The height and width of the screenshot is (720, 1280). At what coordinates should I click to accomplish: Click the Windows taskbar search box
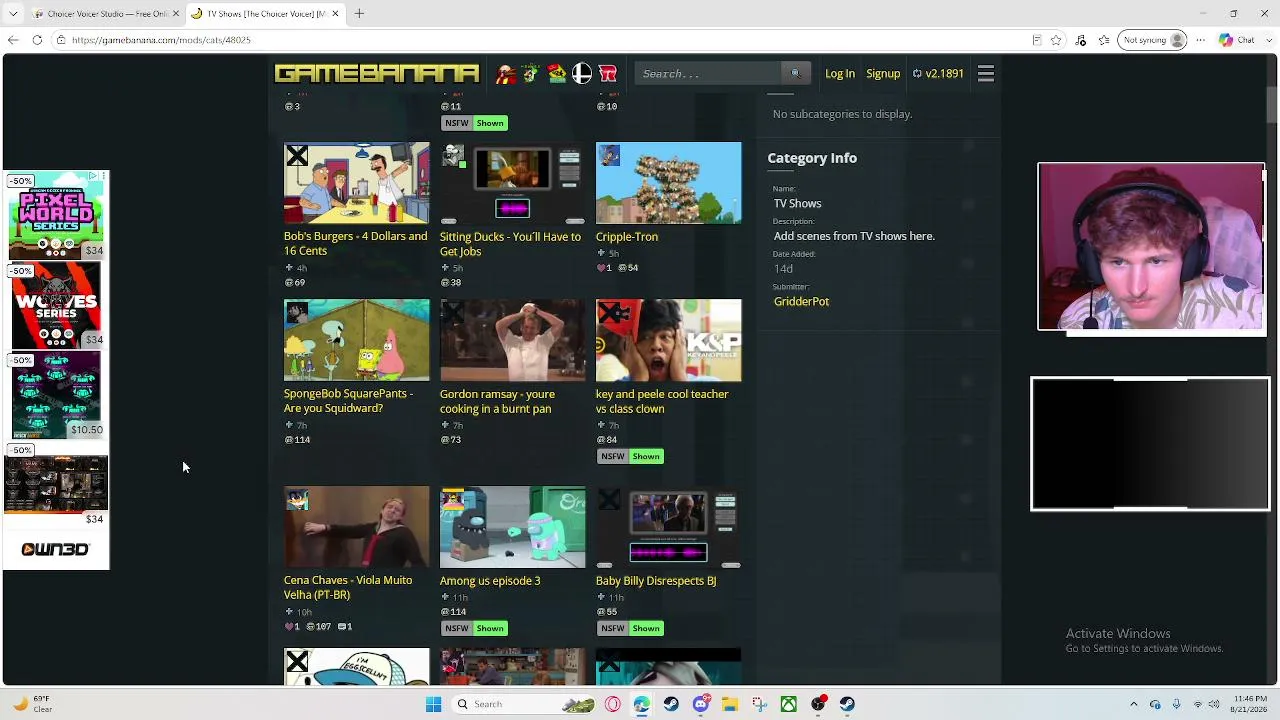522,704
